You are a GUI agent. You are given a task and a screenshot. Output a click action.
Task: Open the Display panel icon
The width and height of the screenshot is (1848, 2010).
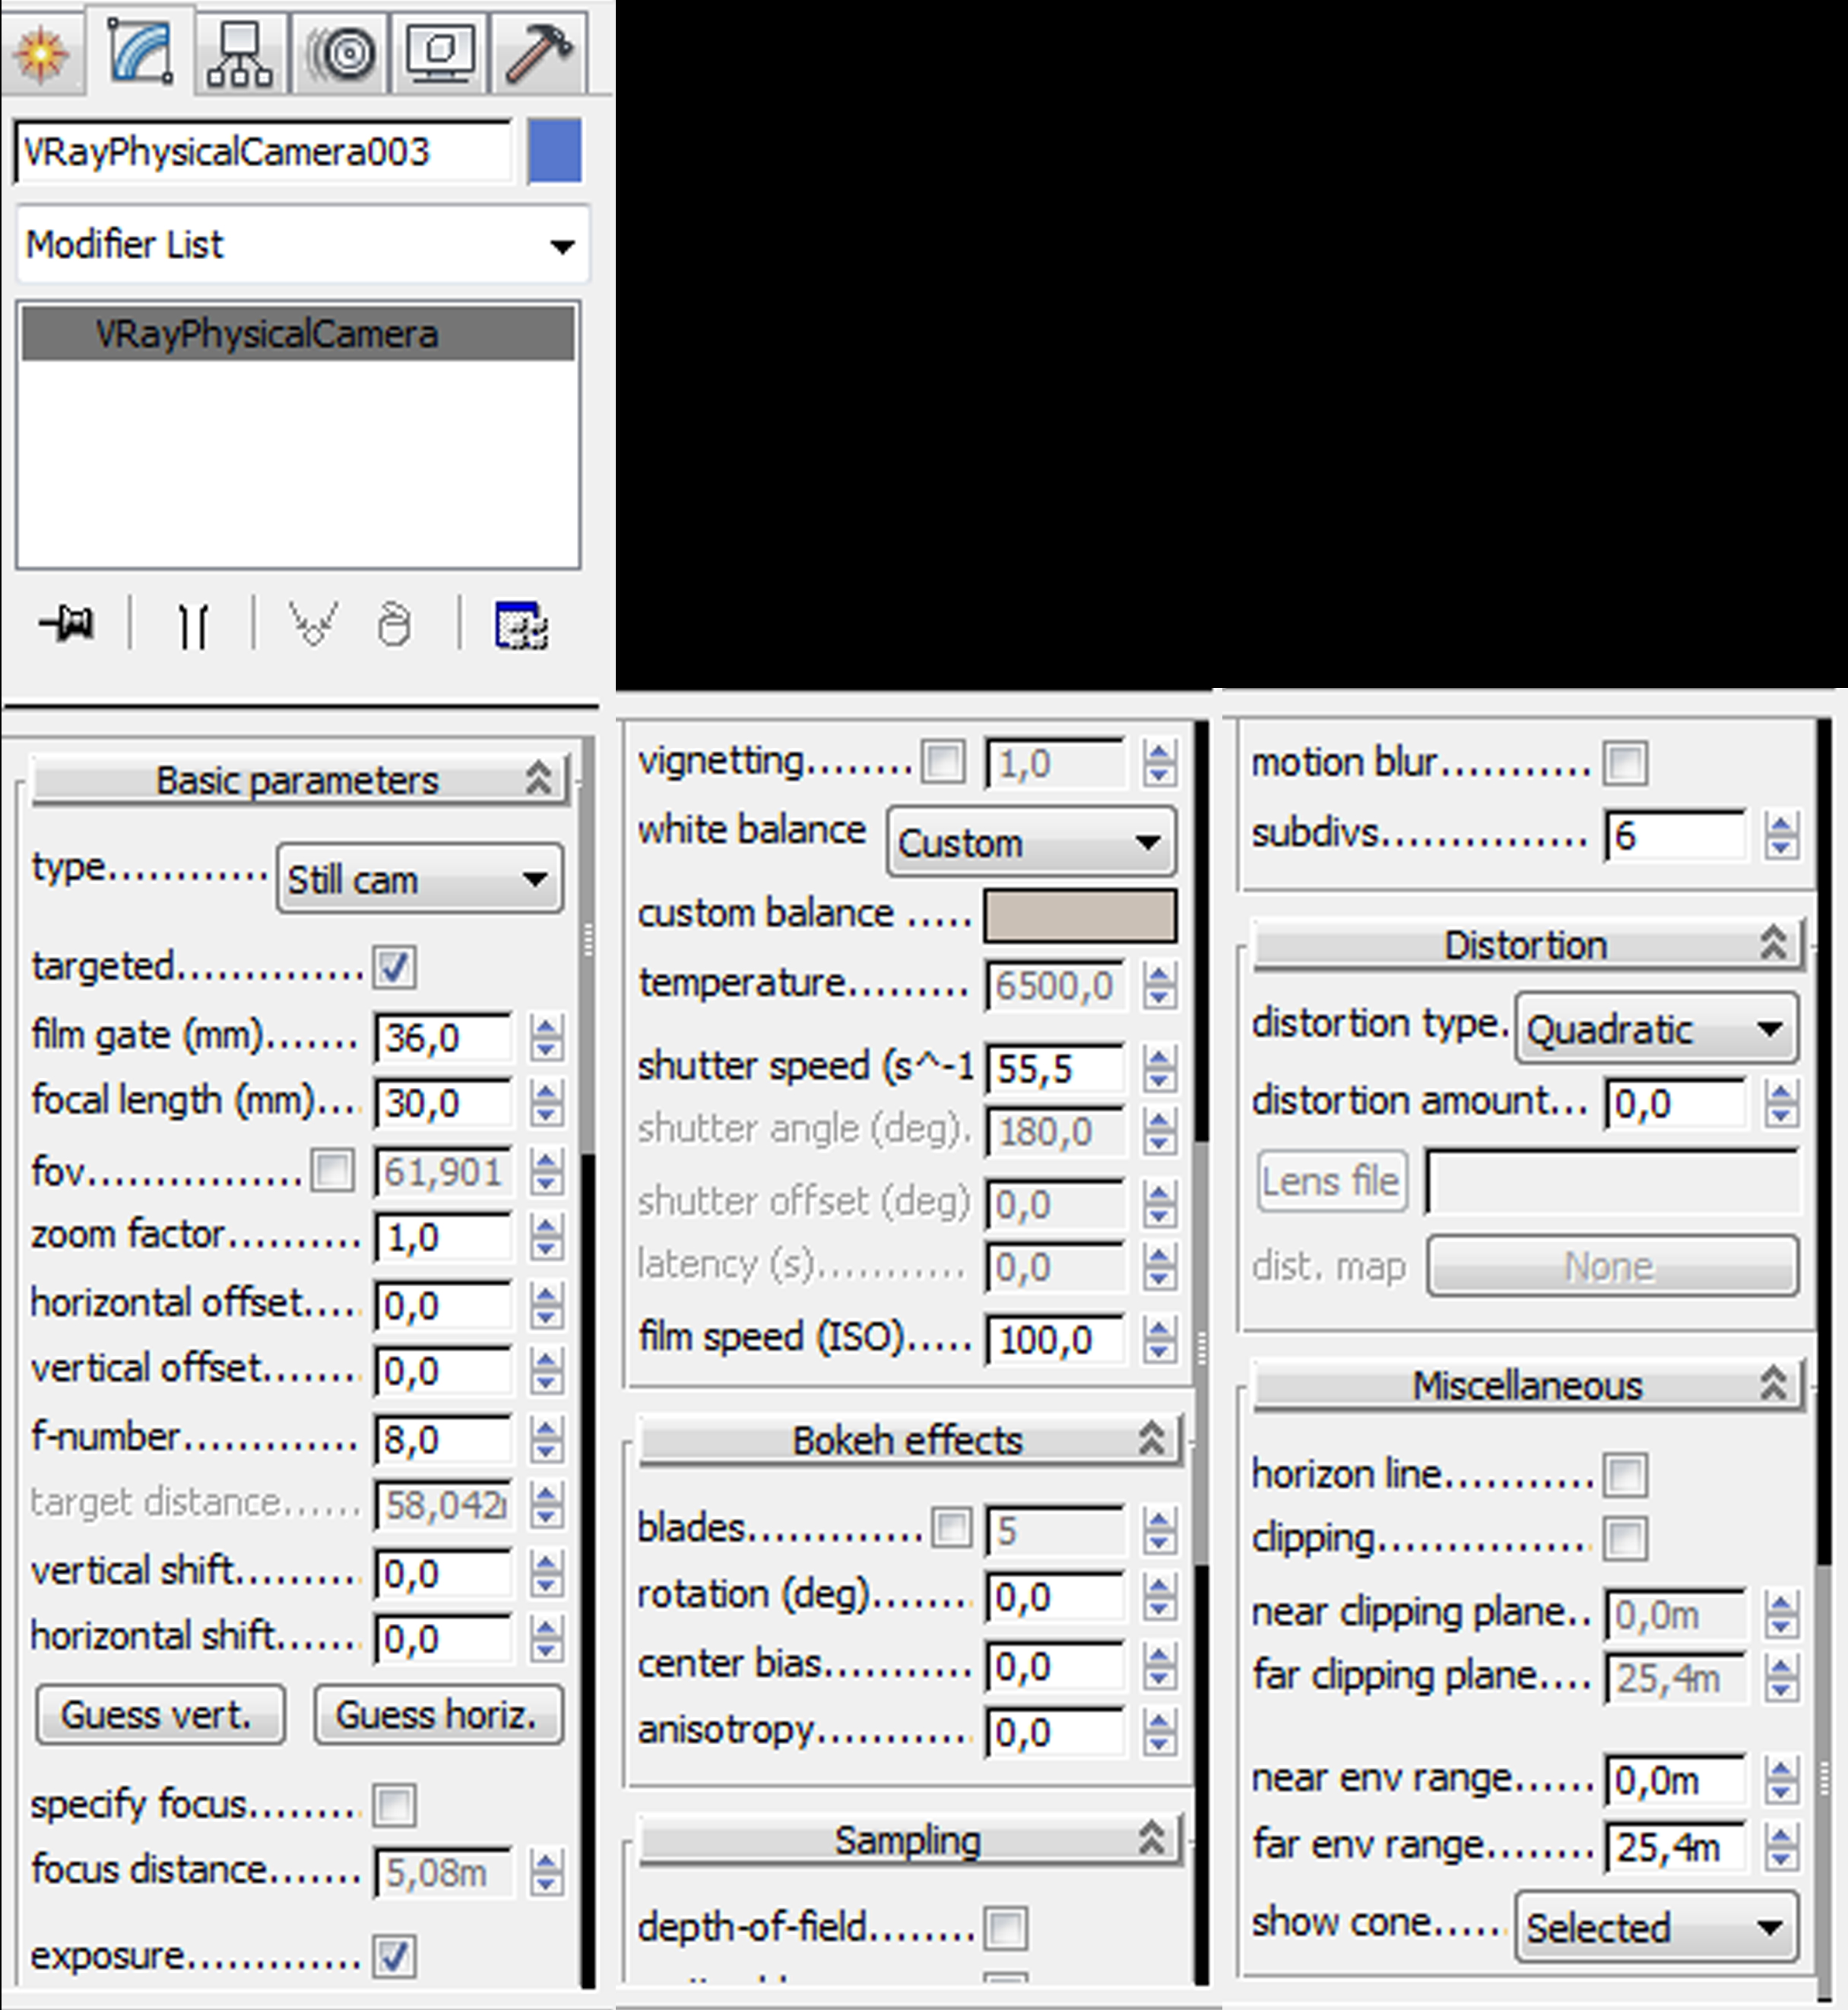440,52
